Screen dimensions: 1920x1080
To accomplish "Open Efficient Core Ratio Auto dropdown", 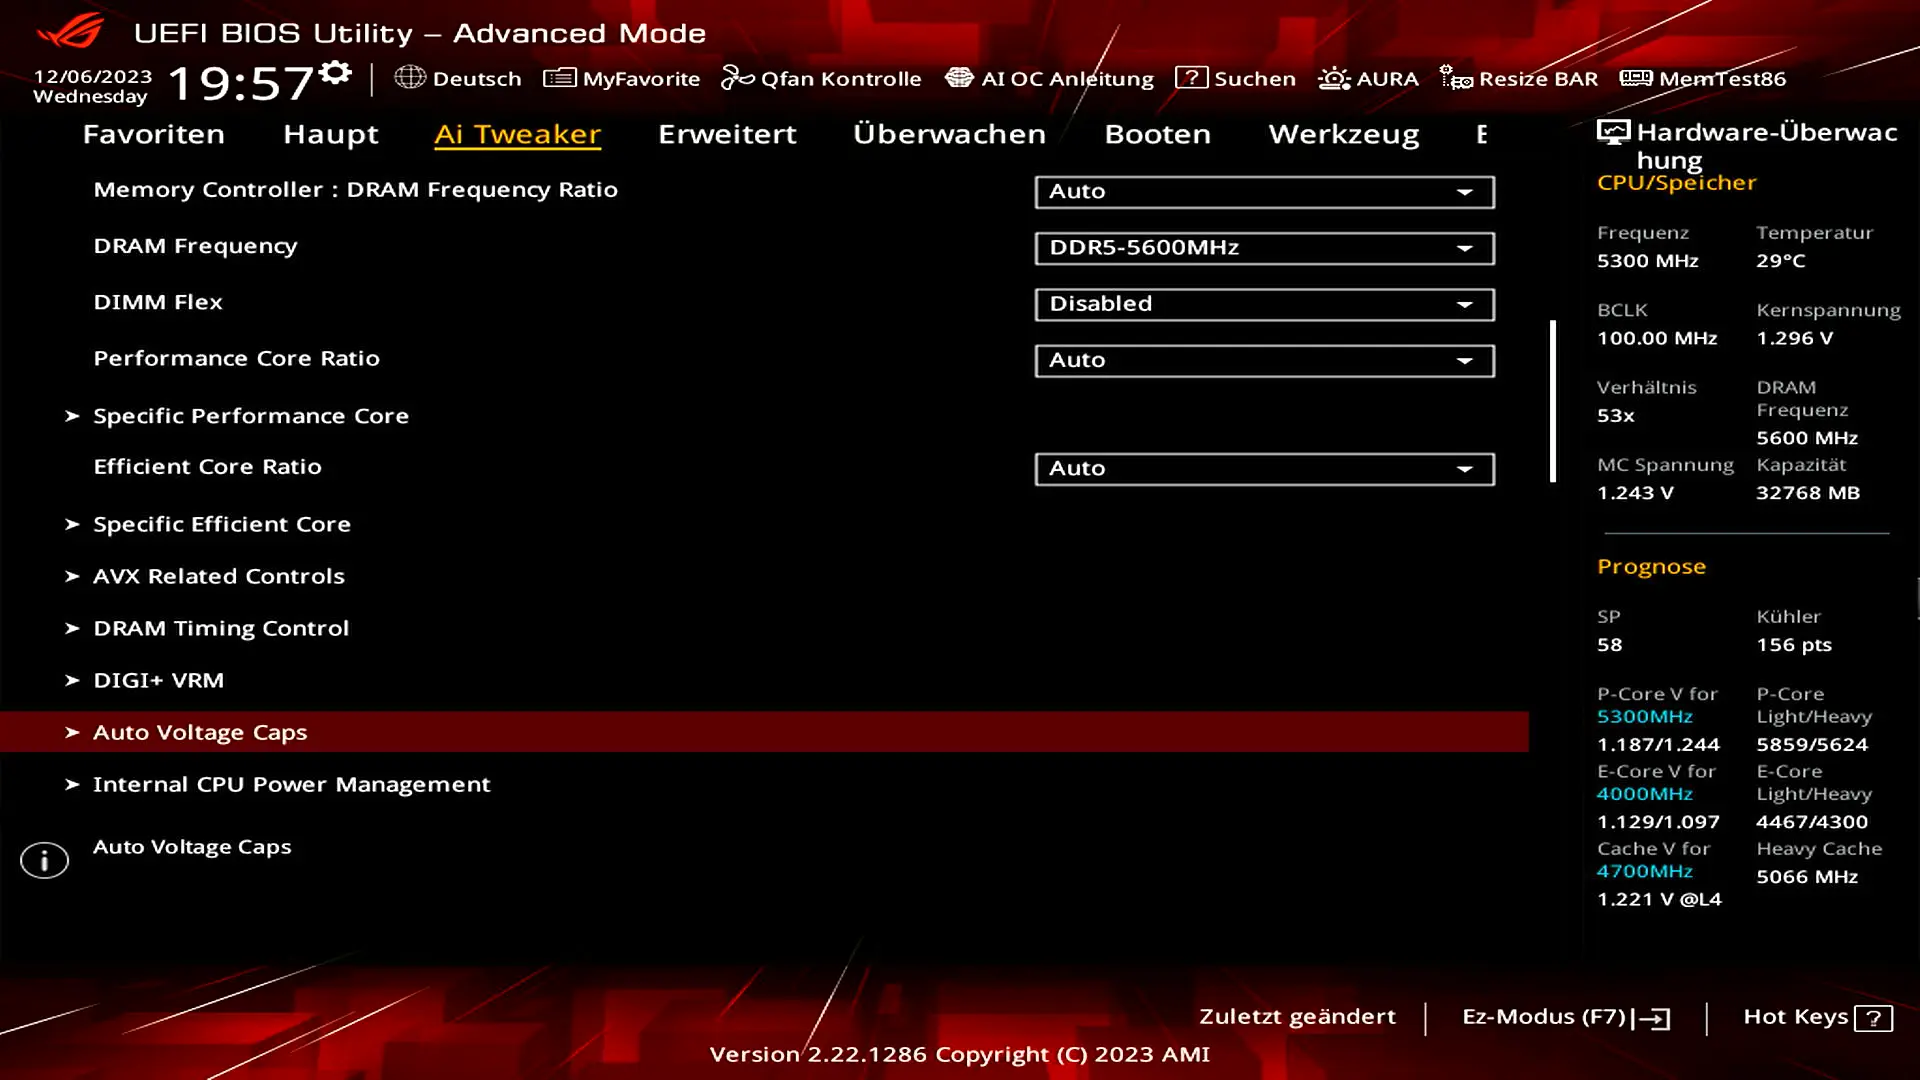I will (x=1264, y=469).
